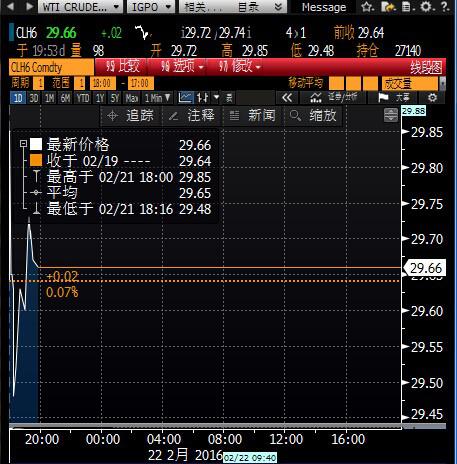Click the 线段图 line chart label
This screenshot has height=464, width=457.
(426, 68)
